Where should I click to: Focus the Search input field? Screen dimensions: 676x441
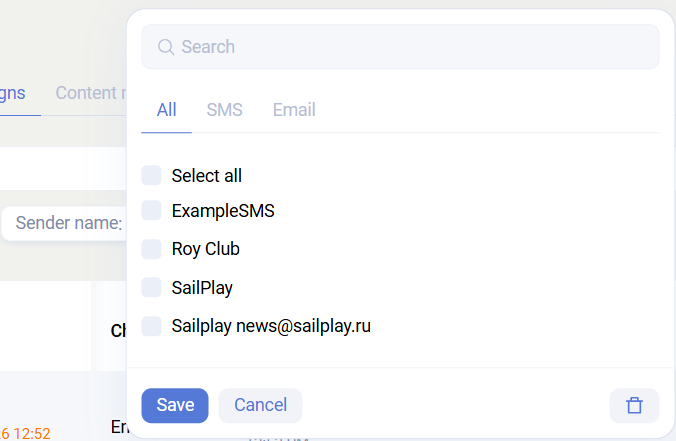point(410,47)
